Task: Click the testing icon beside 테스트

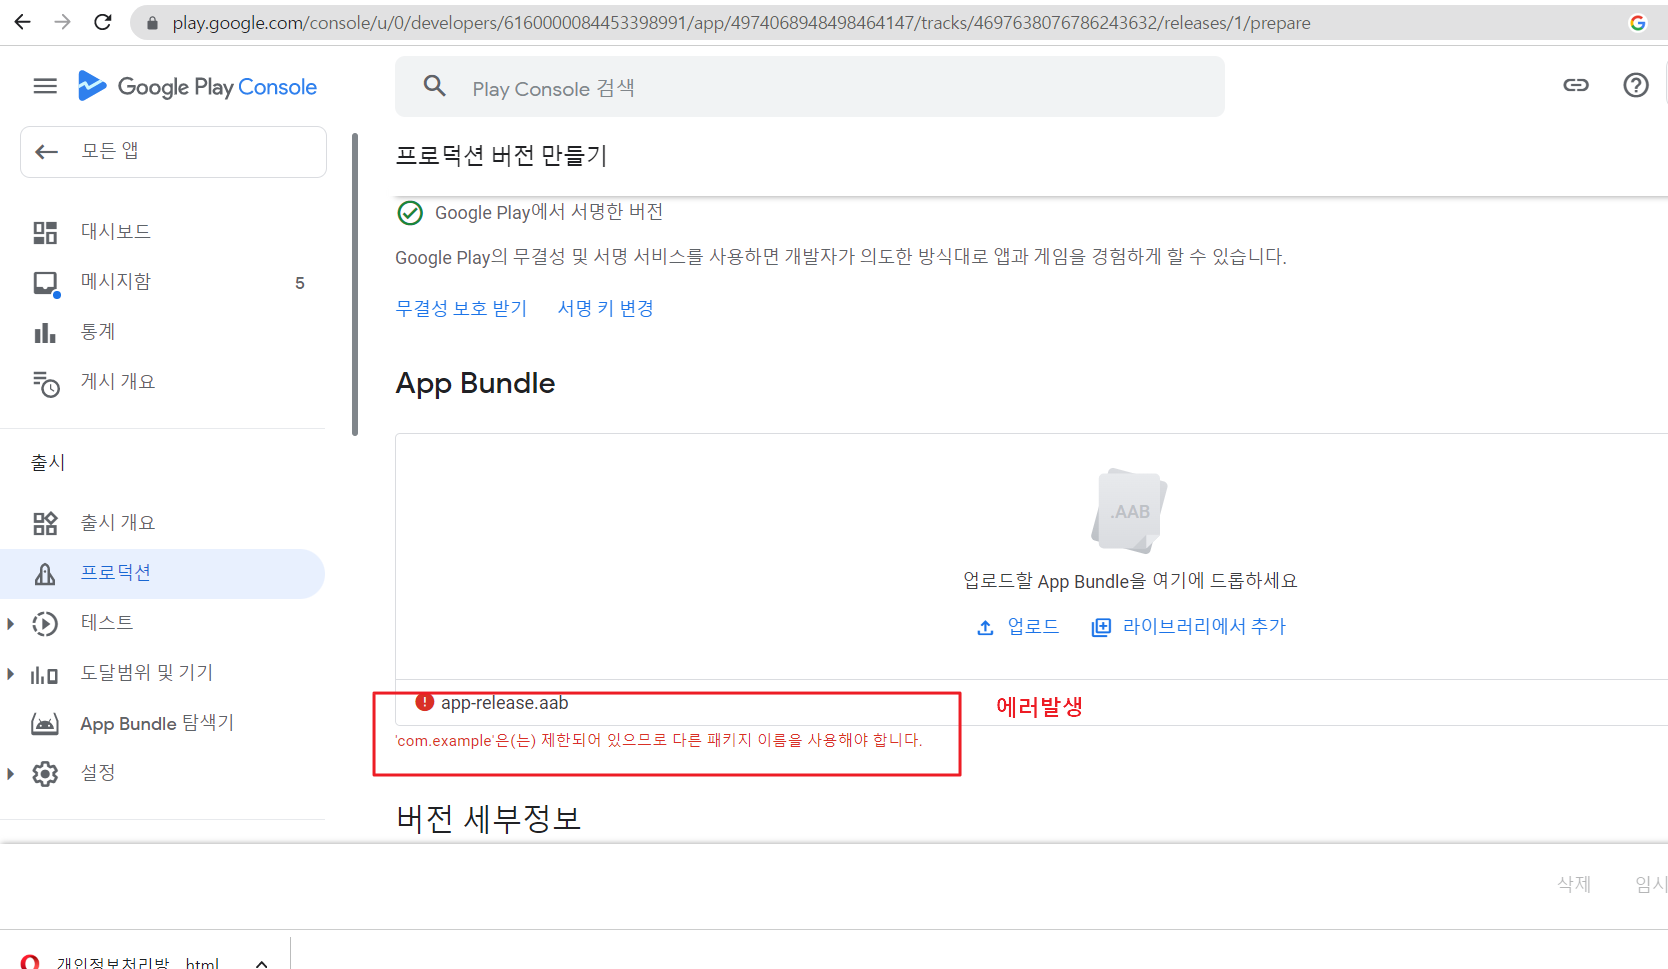Action: click(45, 624)
